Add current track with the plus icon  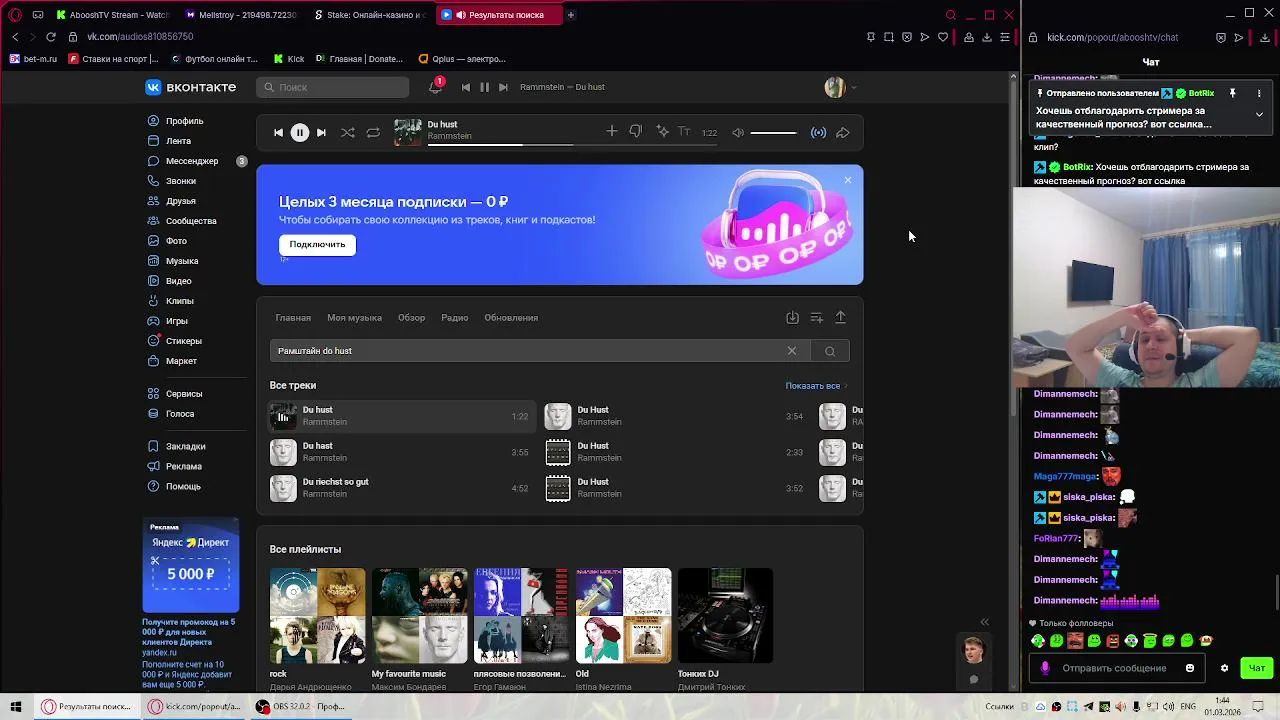pyautogui.click(x=611, y=131)
